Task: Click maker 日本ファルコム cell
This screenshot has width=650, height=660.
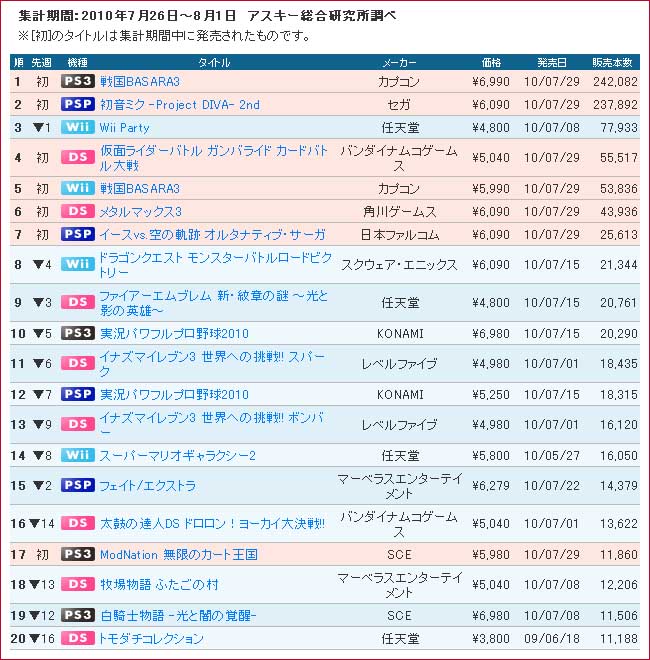Action: click(399, 234)
